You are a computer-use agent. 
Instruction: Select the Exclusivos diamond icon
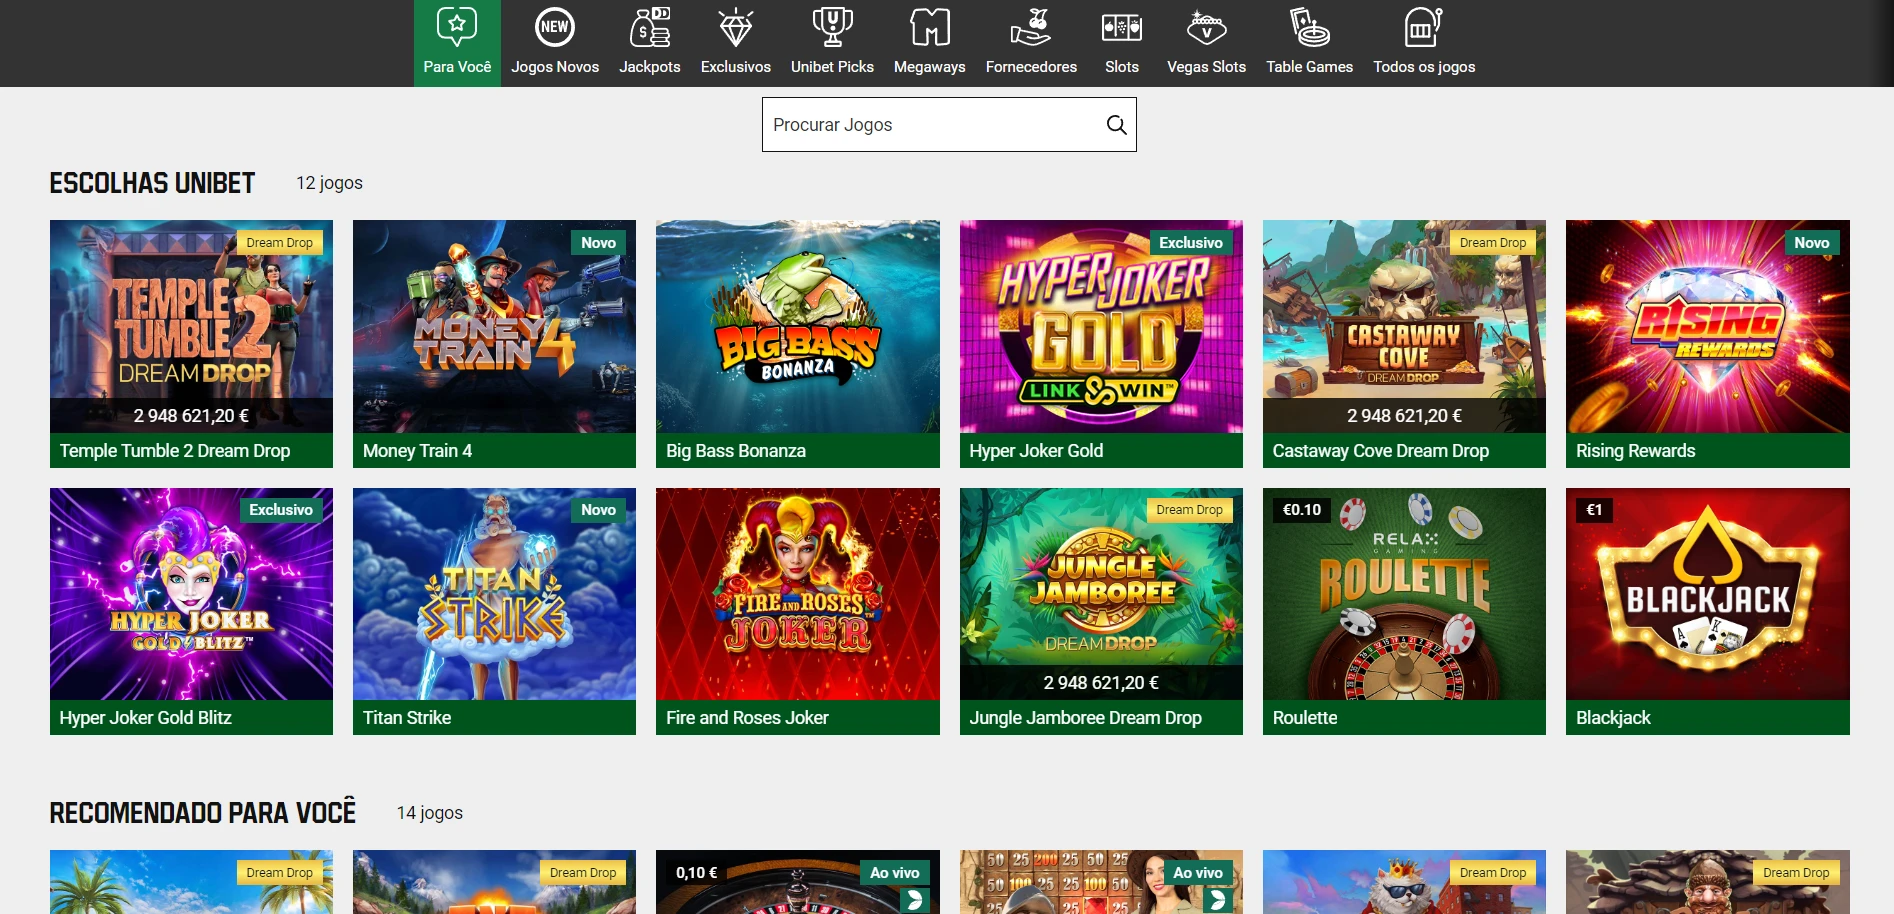[x=736, y=27]
